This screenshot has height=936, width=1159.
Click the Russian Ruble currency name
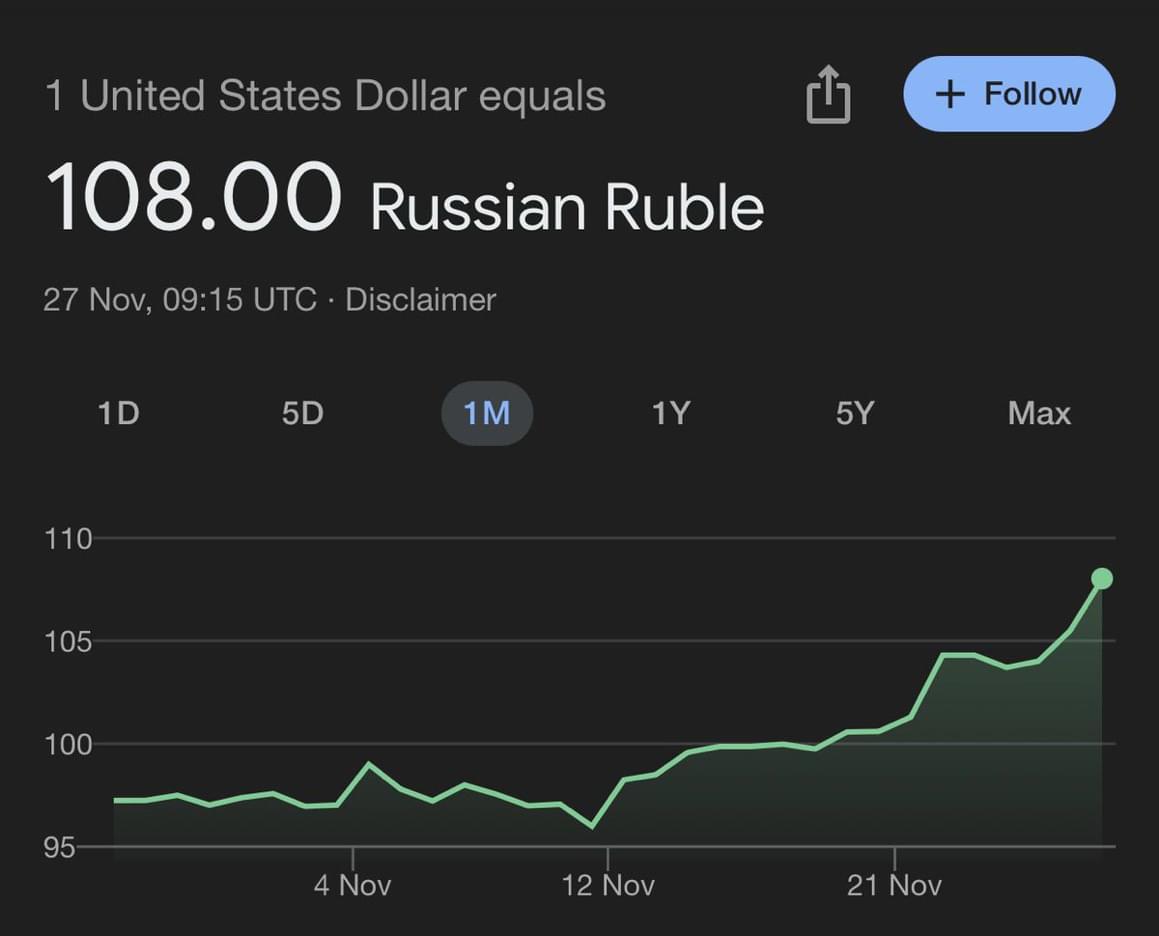coord(567,207)
